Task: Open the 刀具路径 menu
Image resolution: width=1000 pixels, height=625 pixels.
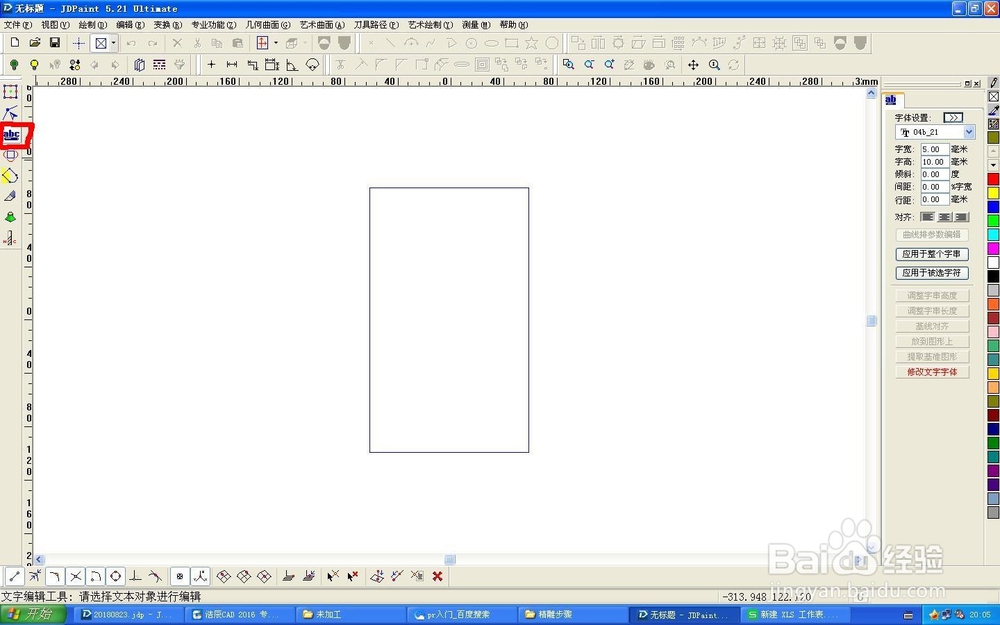Action: pos(376,25)
